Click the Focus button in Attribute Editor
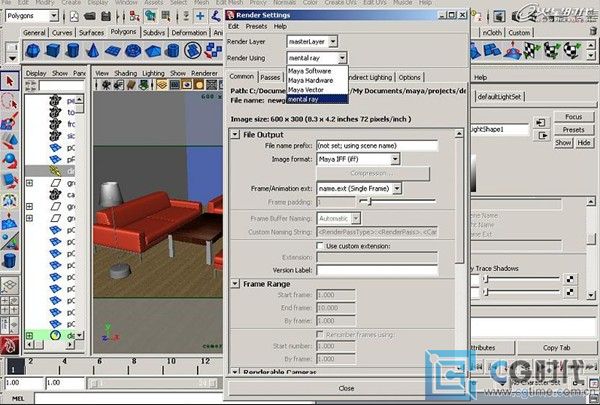Image resolution: width=600 pixels, height=405 pixels. pos(573,116)
